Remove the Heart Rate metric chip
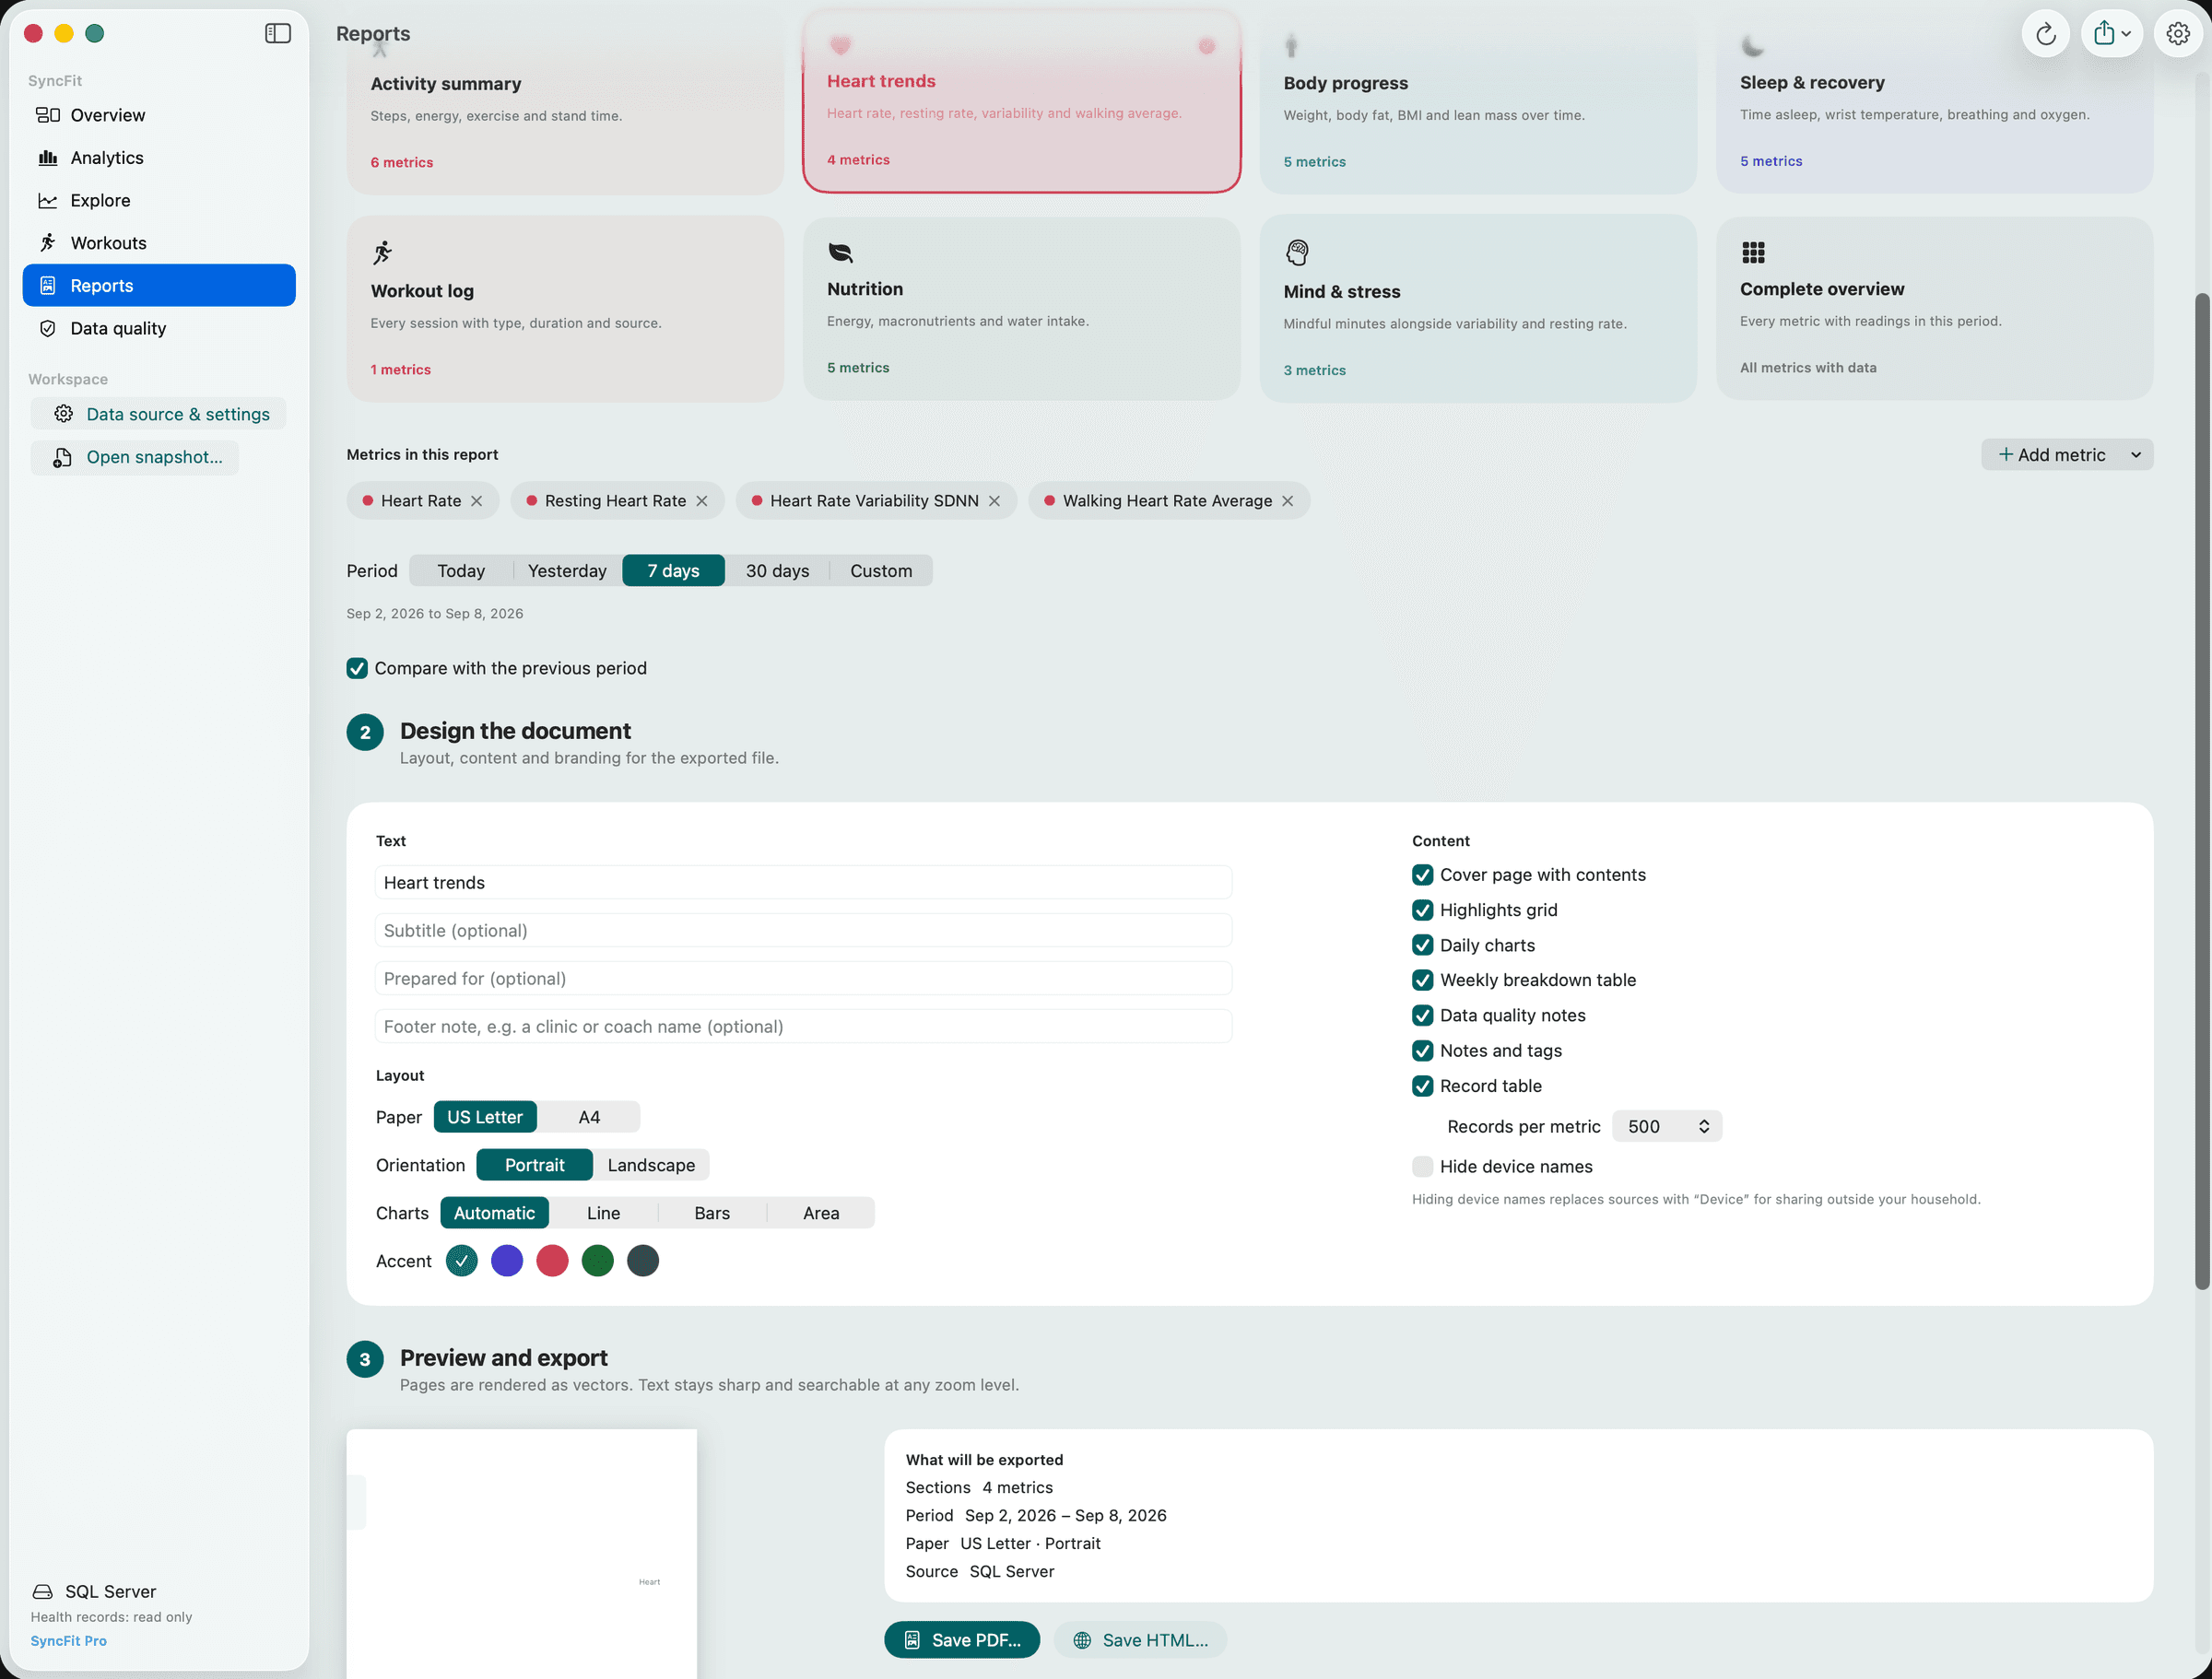The height and width of the screenshot is (1679, 2212). (477, 501)
